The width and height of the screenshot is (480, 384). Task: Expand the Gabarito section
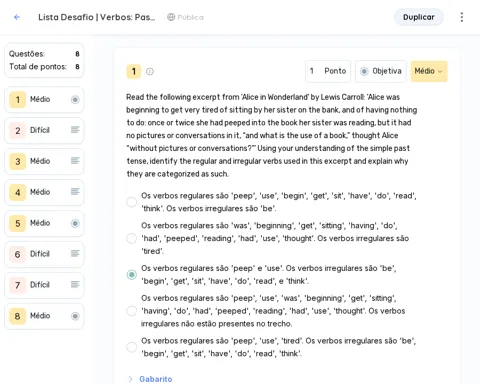point(130,379)
